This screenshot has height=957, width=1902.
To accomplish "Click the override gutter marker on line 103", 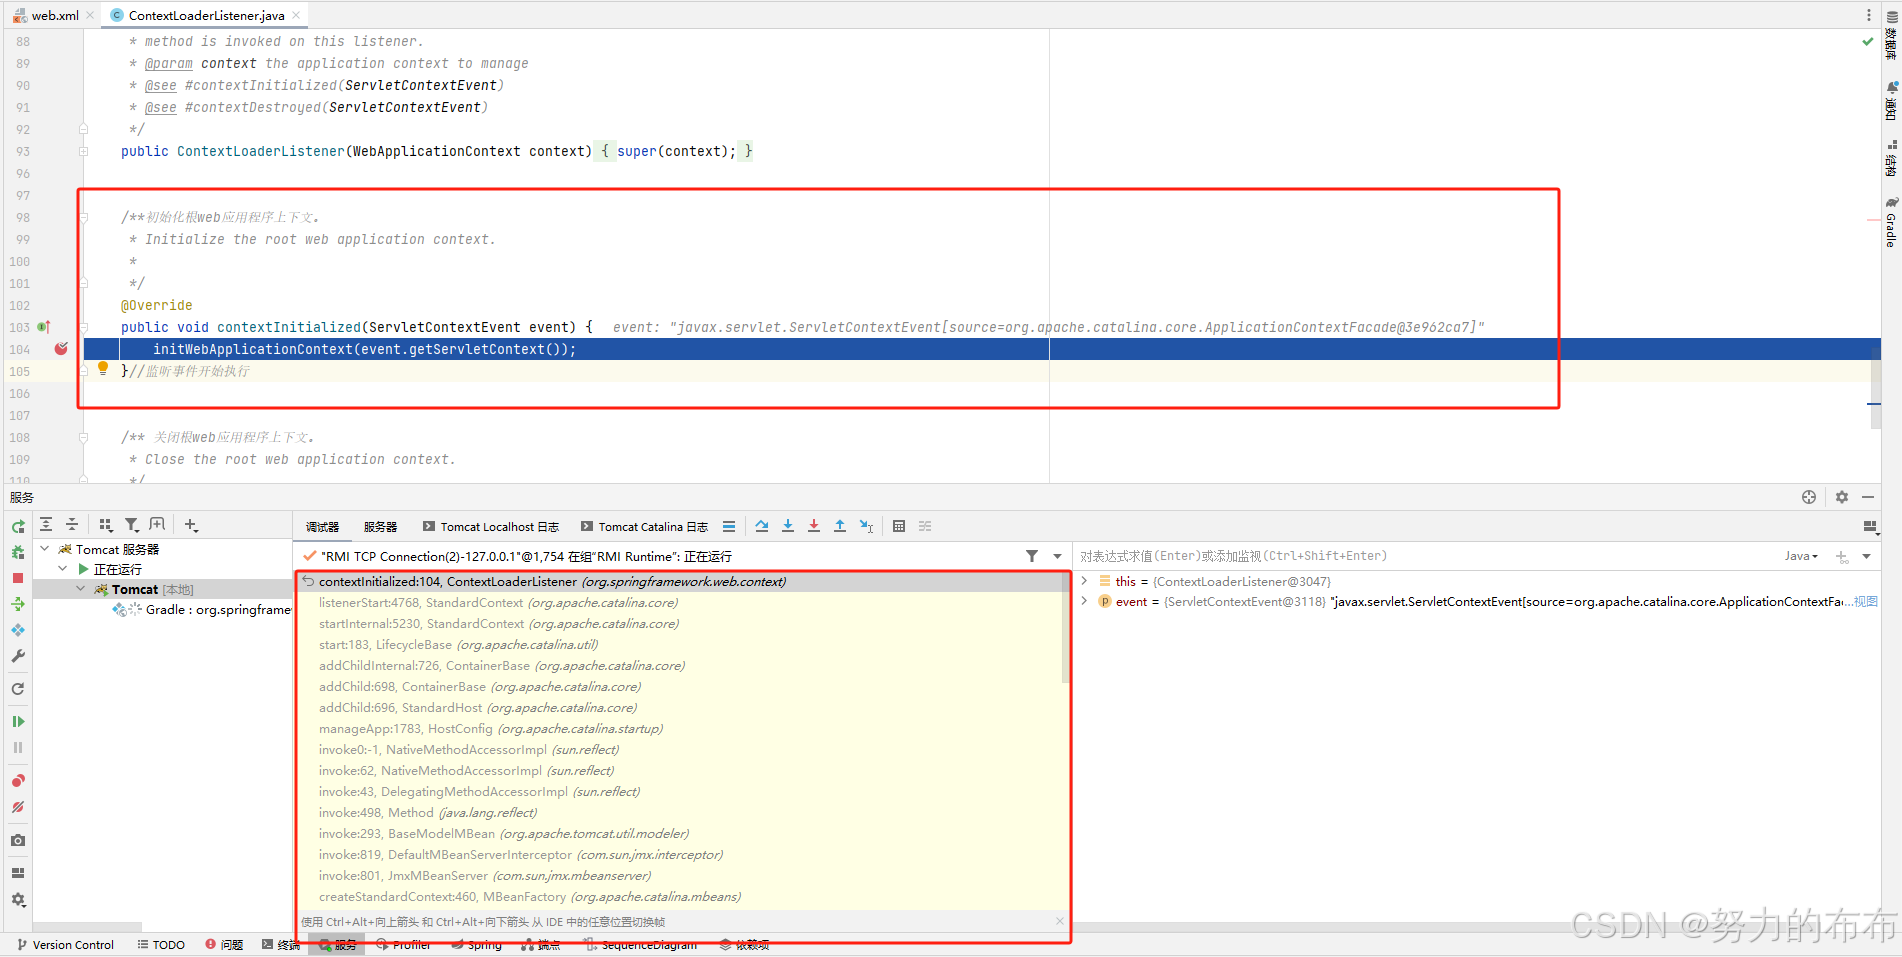I will click(x=43, y=327).
